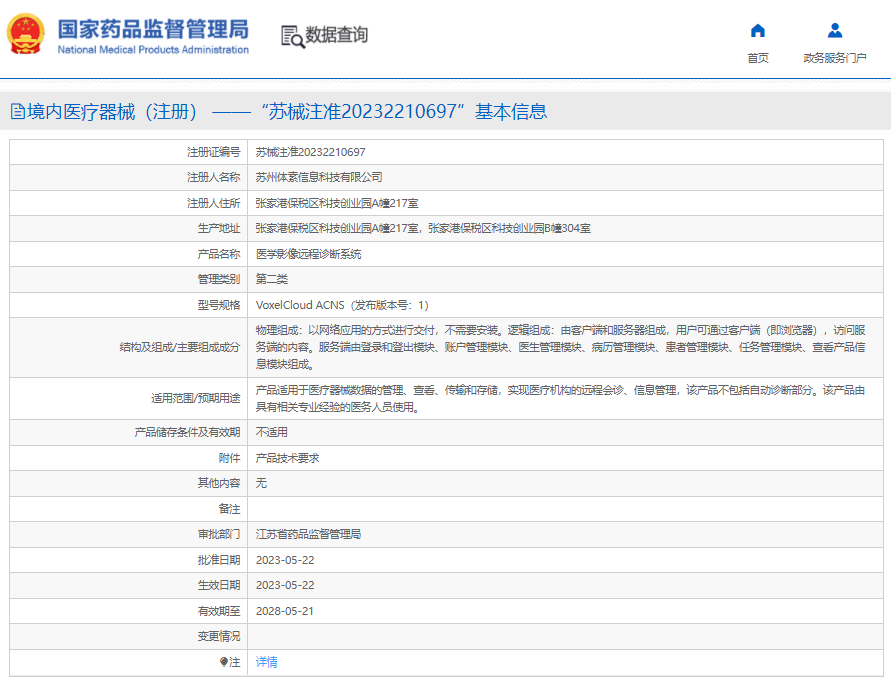Click the 数据查询 search document icon
The height and width of the screenshot is (685, 891).
tap(293, 36)
